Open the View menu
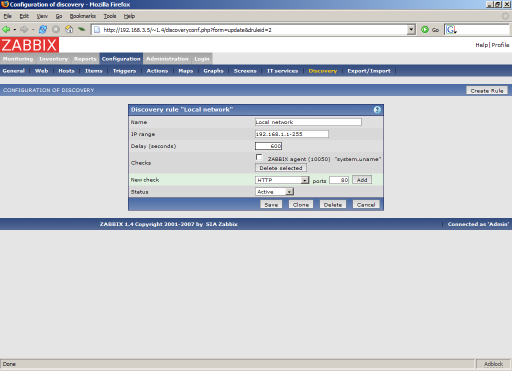This screenshot has width=512, height=371. click(x=42, y=16)
